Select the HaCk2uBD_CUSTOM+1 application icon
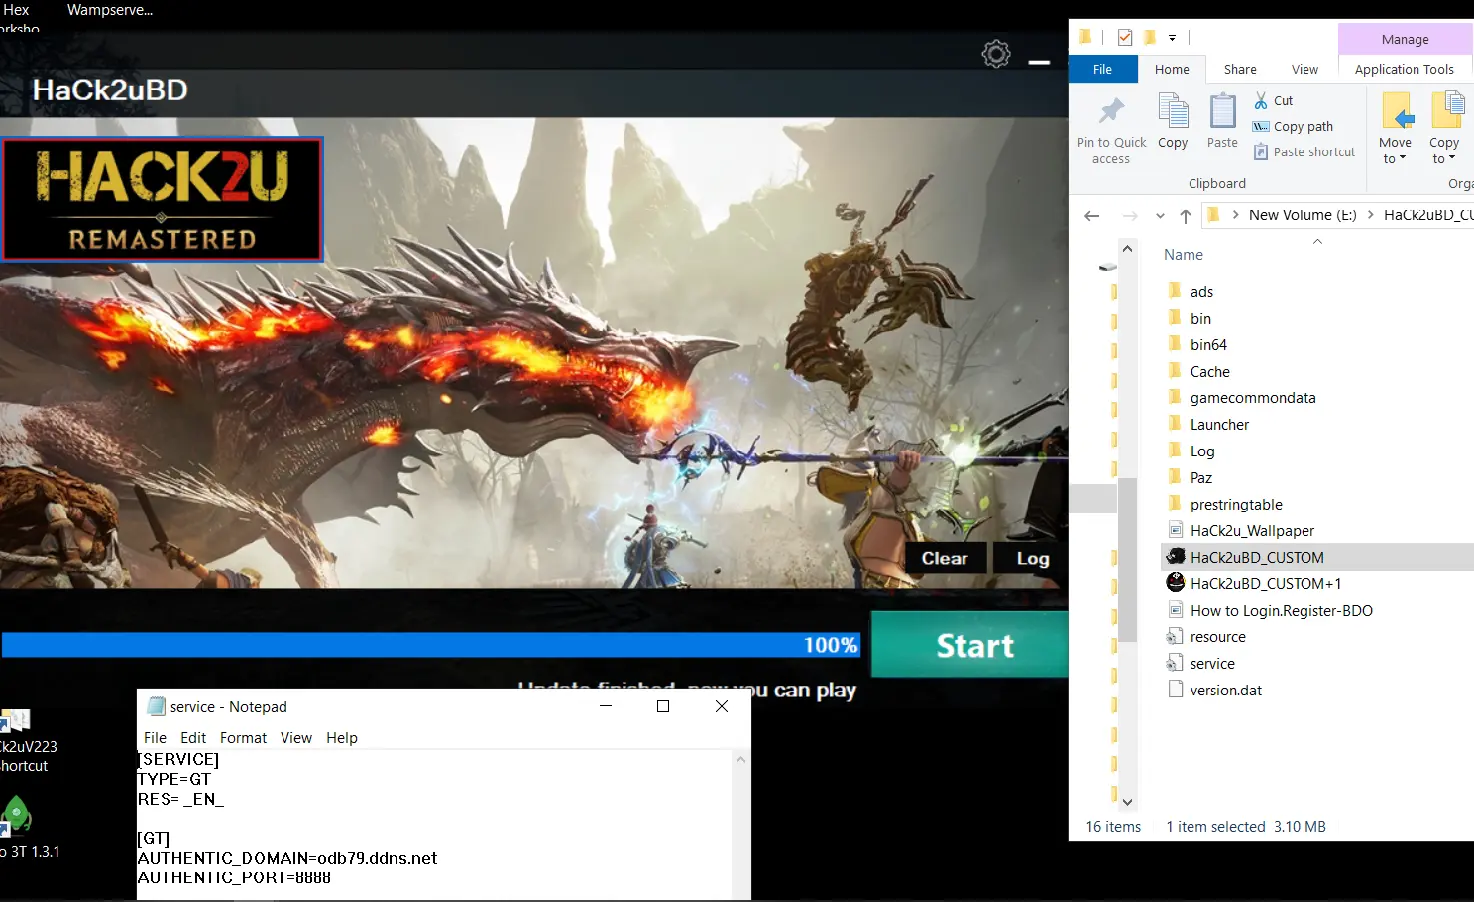Viewport: 1474px width, 902px height. 1176,583
